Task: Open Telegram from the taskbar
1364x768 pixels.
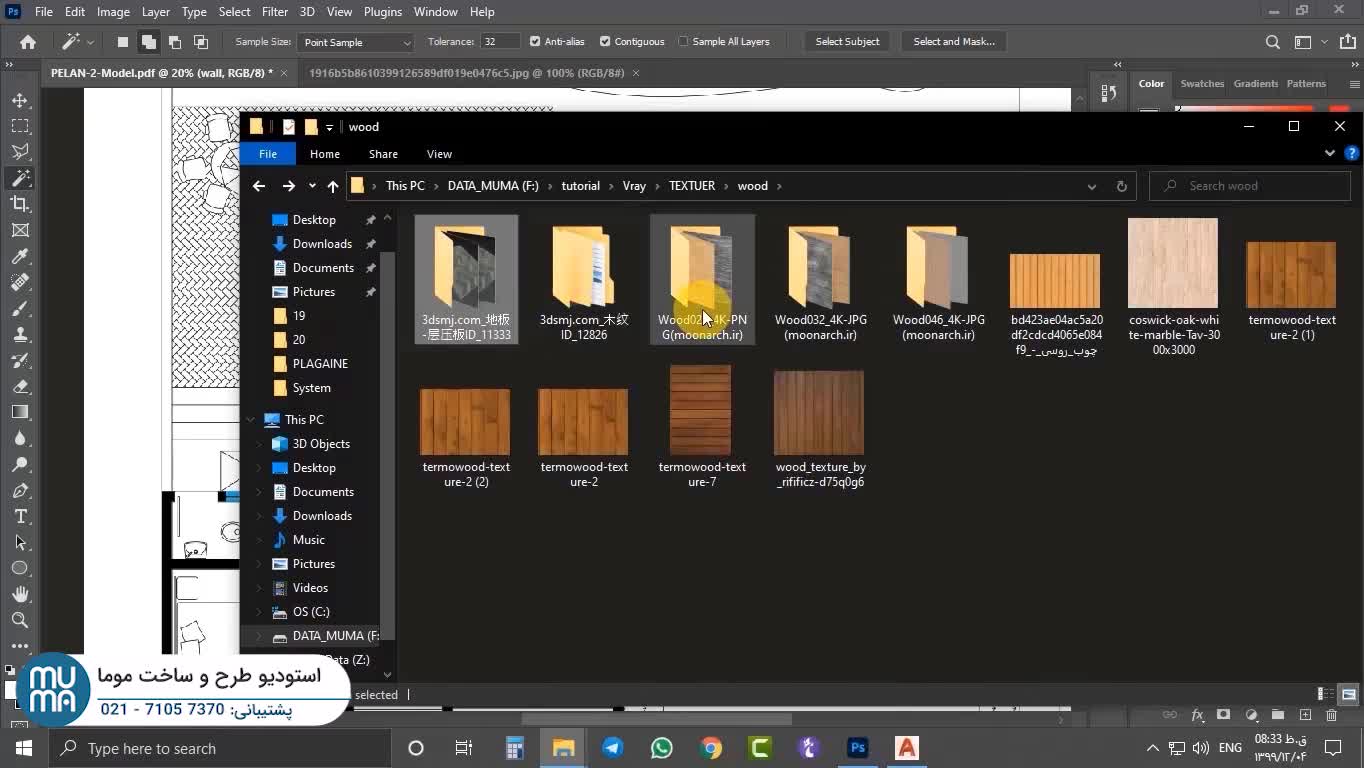Action: tap(612, 748)
